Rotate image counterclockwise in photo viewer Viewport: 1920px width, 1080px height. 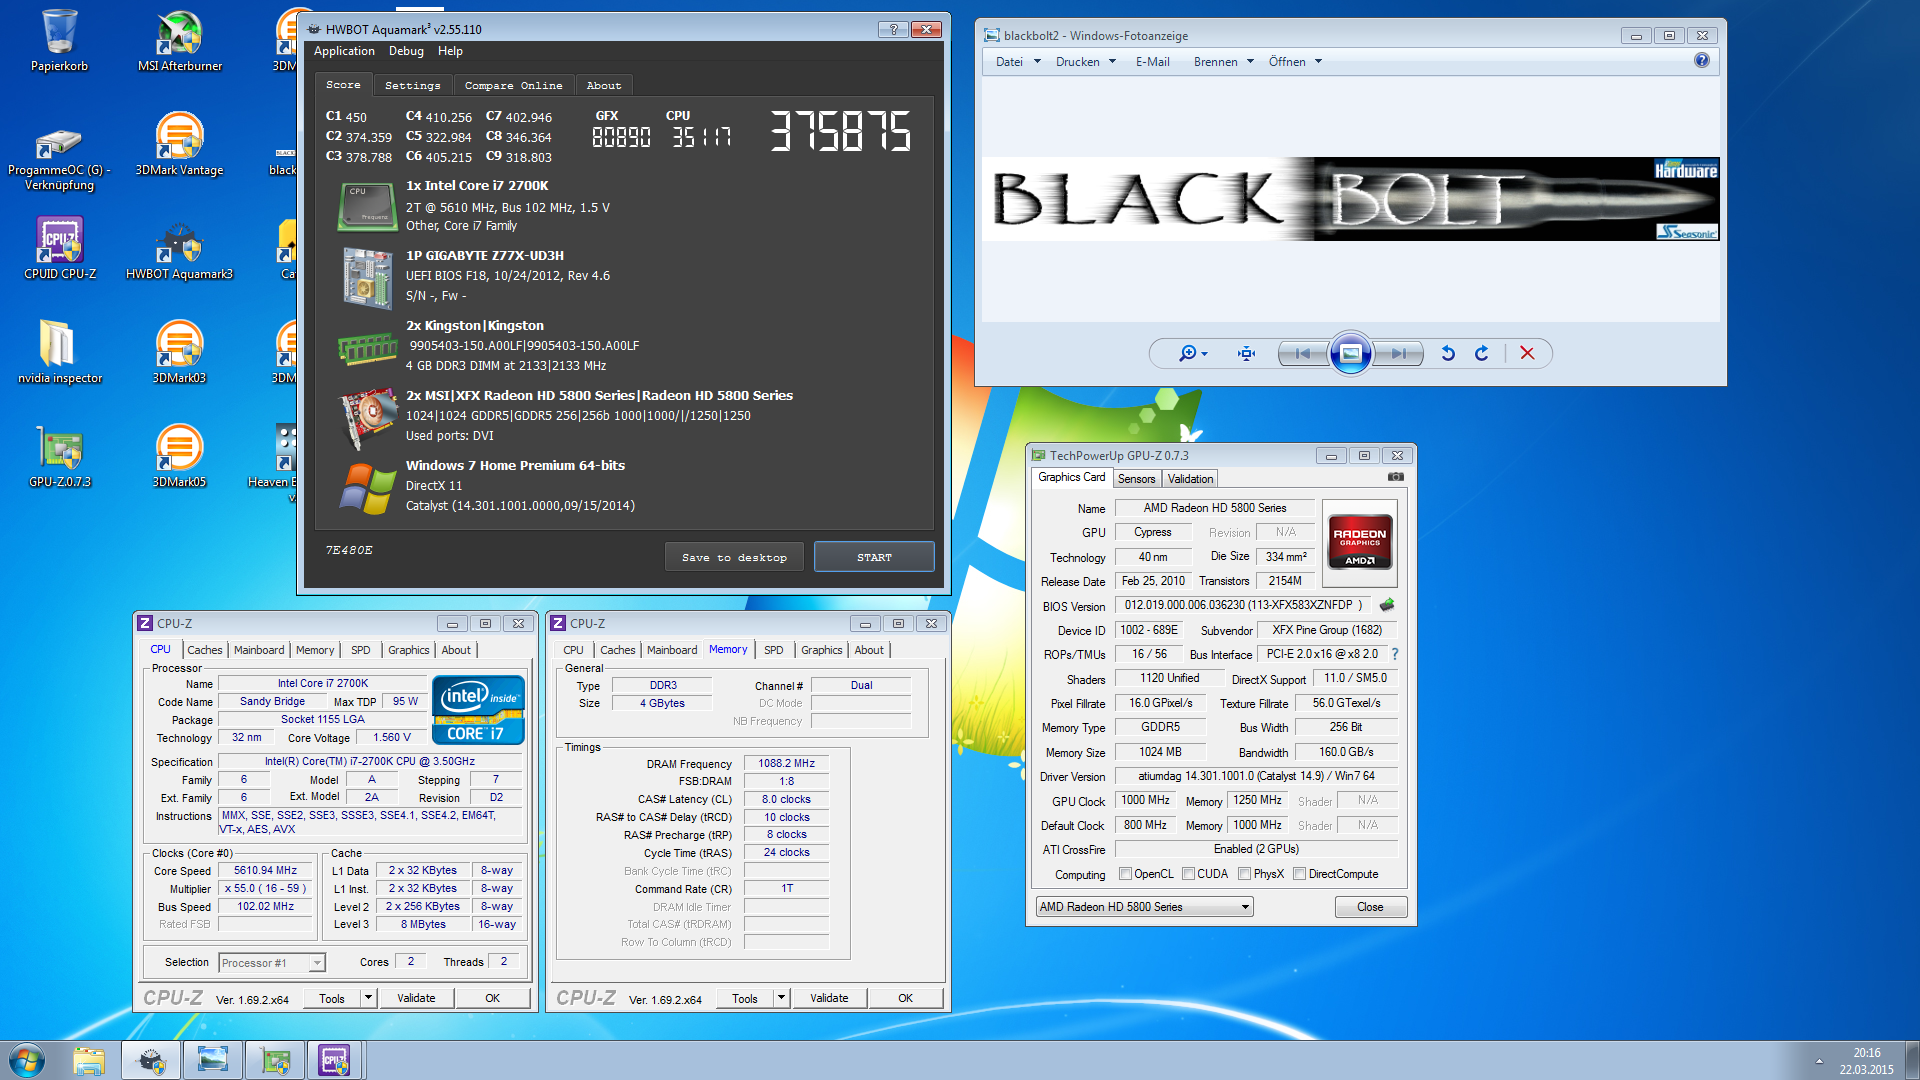click(1448, 353)
